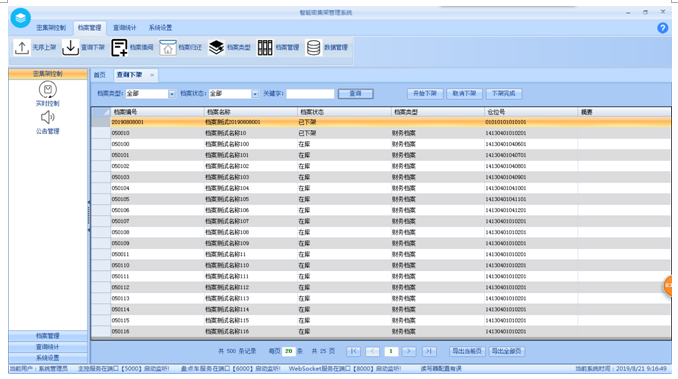Switch to the 首页 document tab

100,75
